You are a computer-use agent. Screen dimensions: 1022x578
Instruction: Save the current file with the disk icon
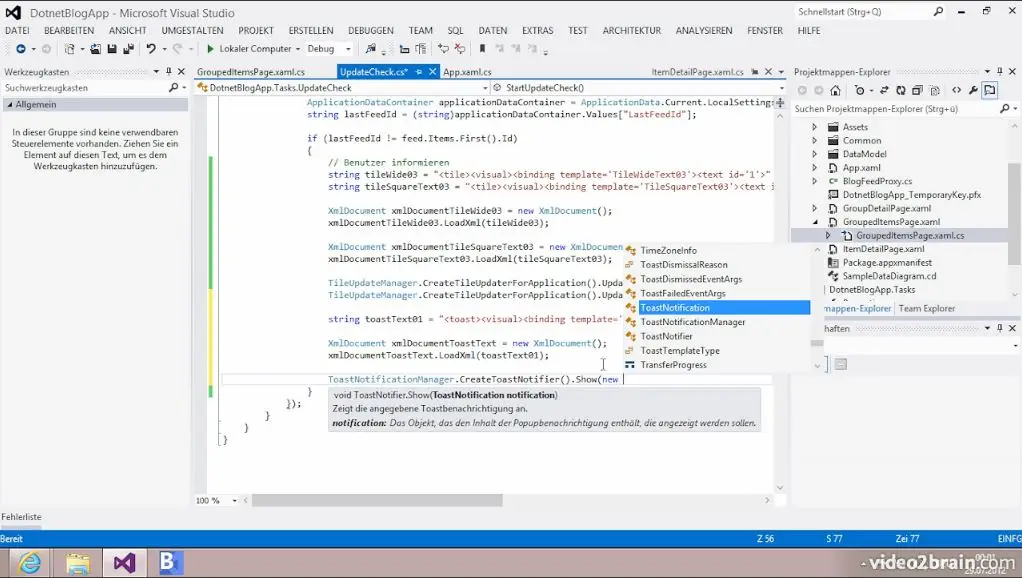[x=112, y=49]
